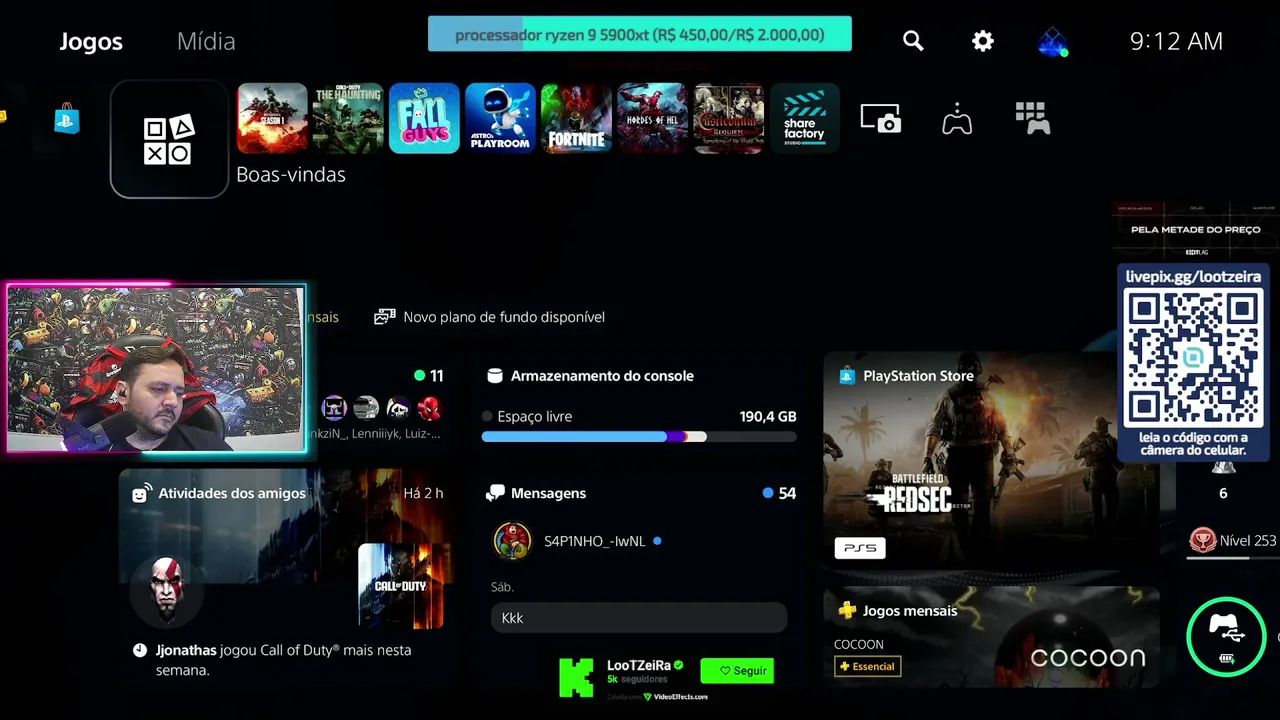Click the 11 friends online count
Screen dimensions: 1280x720
point(436,376)
